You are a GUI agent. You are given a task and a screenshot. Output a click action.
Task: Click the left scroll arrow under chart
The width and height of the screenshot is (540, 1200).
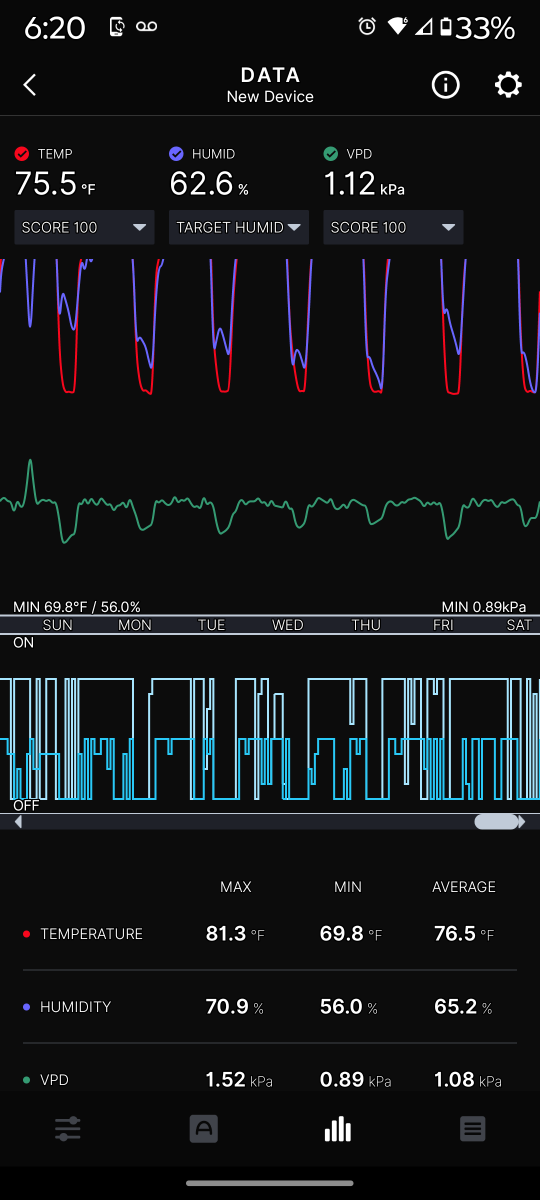coord(18,822)
